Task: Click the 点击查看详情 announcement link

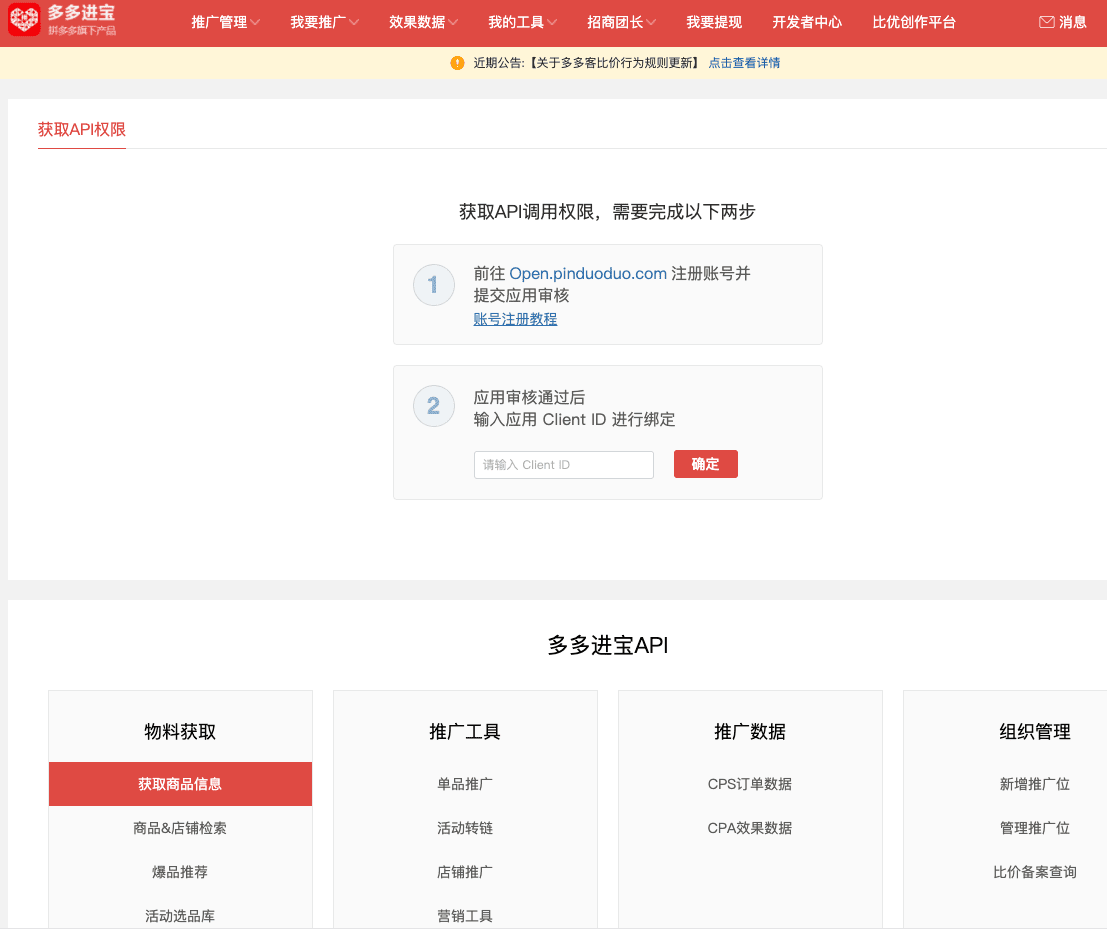Action: (744, 63)
